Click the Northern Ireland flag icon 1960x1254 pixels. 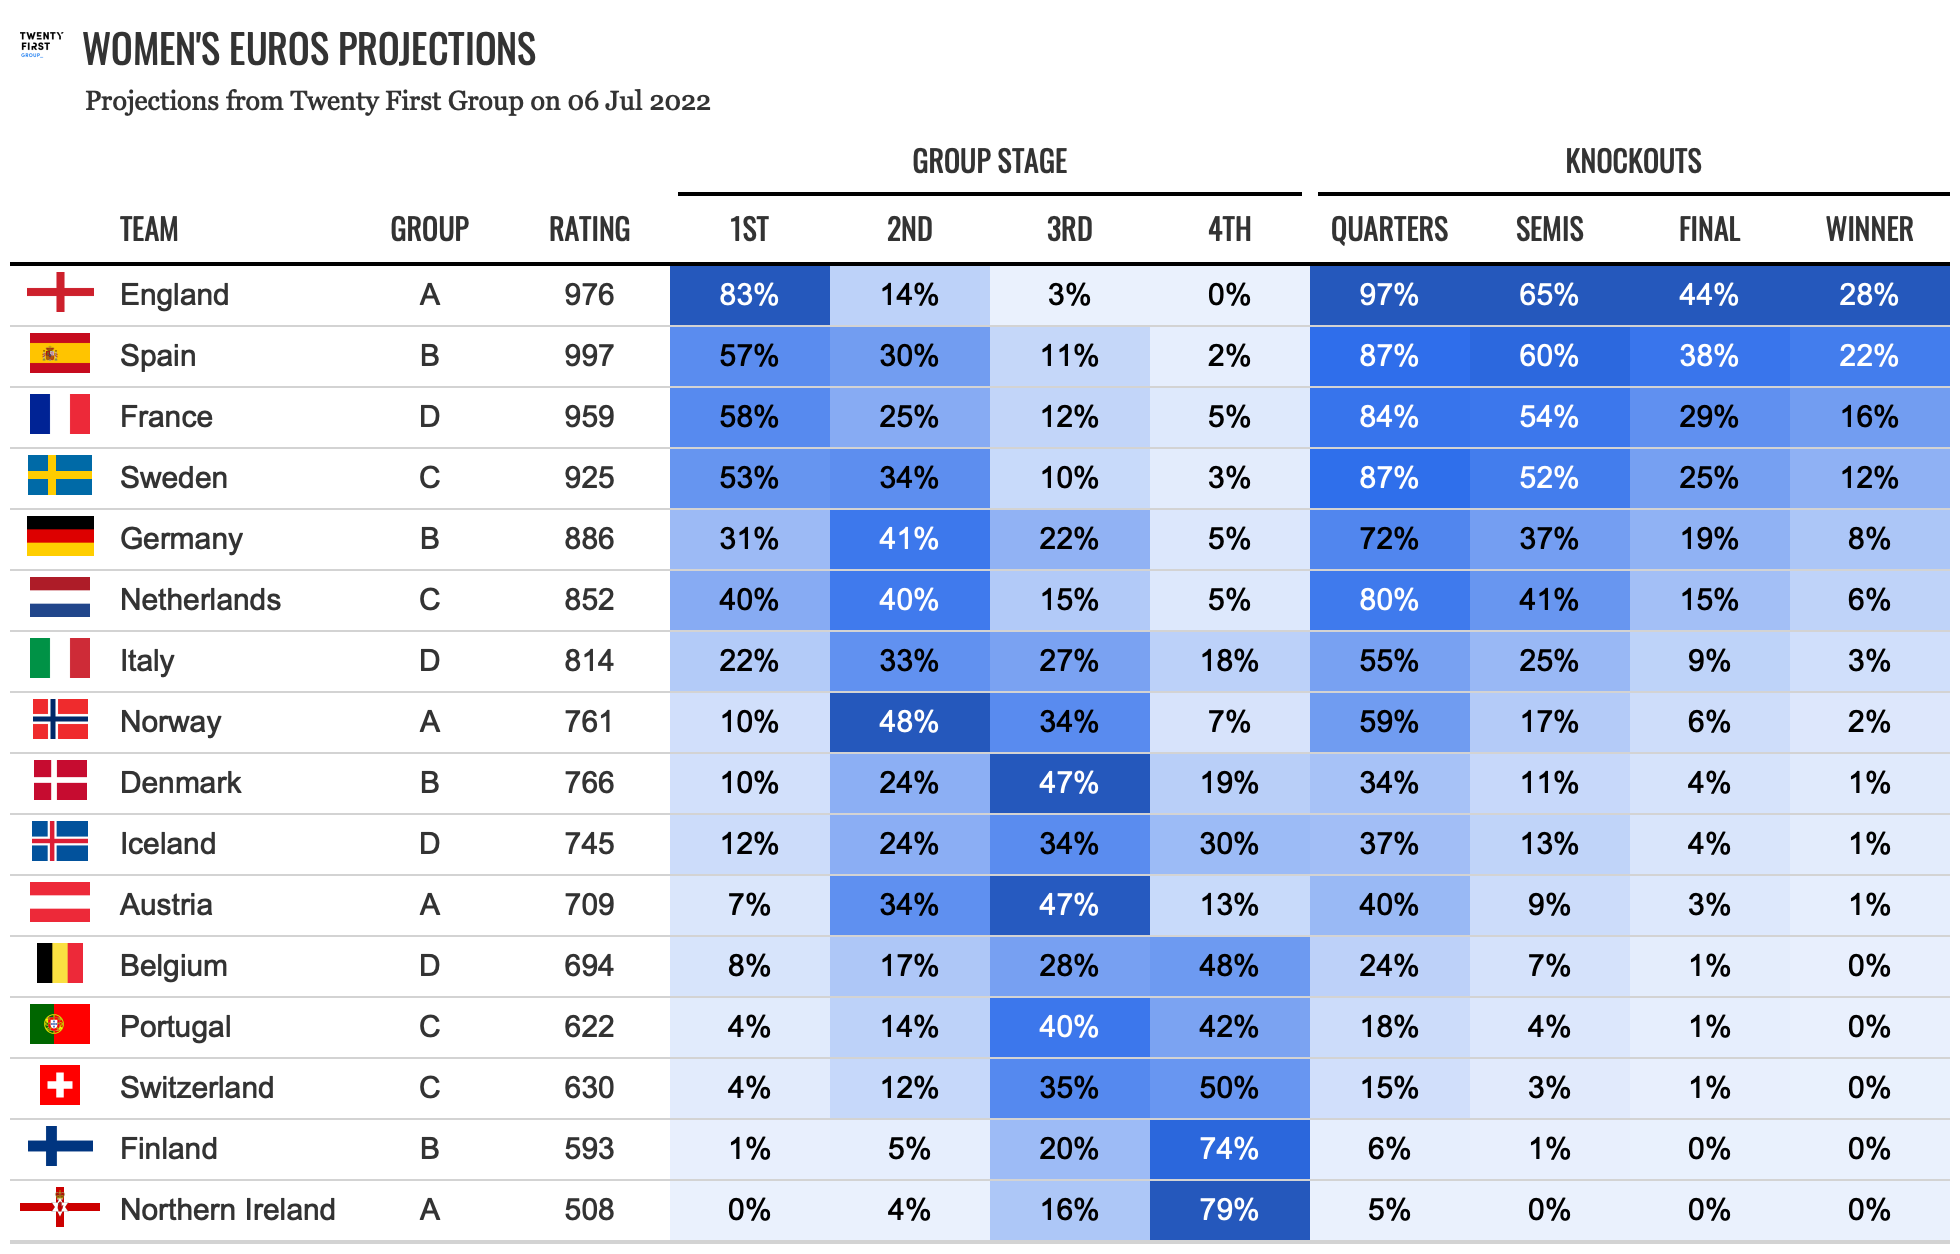pos(60,1208)
